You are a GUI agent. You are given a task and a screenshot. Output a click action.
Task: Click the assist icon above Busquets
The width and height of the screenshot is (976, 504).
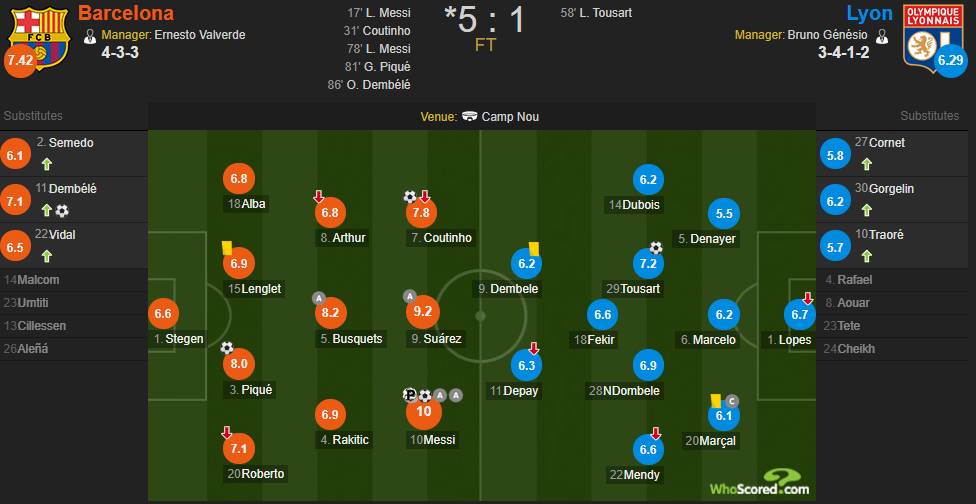tap(318, 297)
